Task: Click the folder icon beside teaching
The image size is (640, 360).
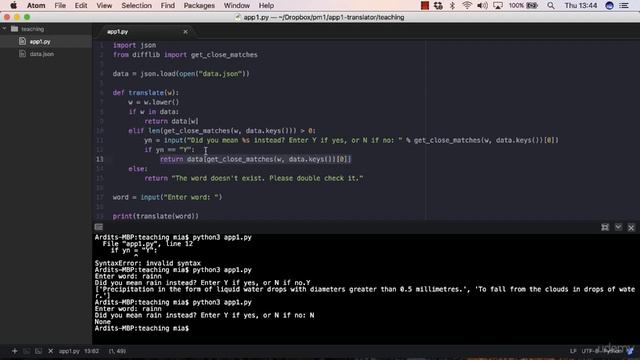Action: pyautogui.click(x=15, y=29)
